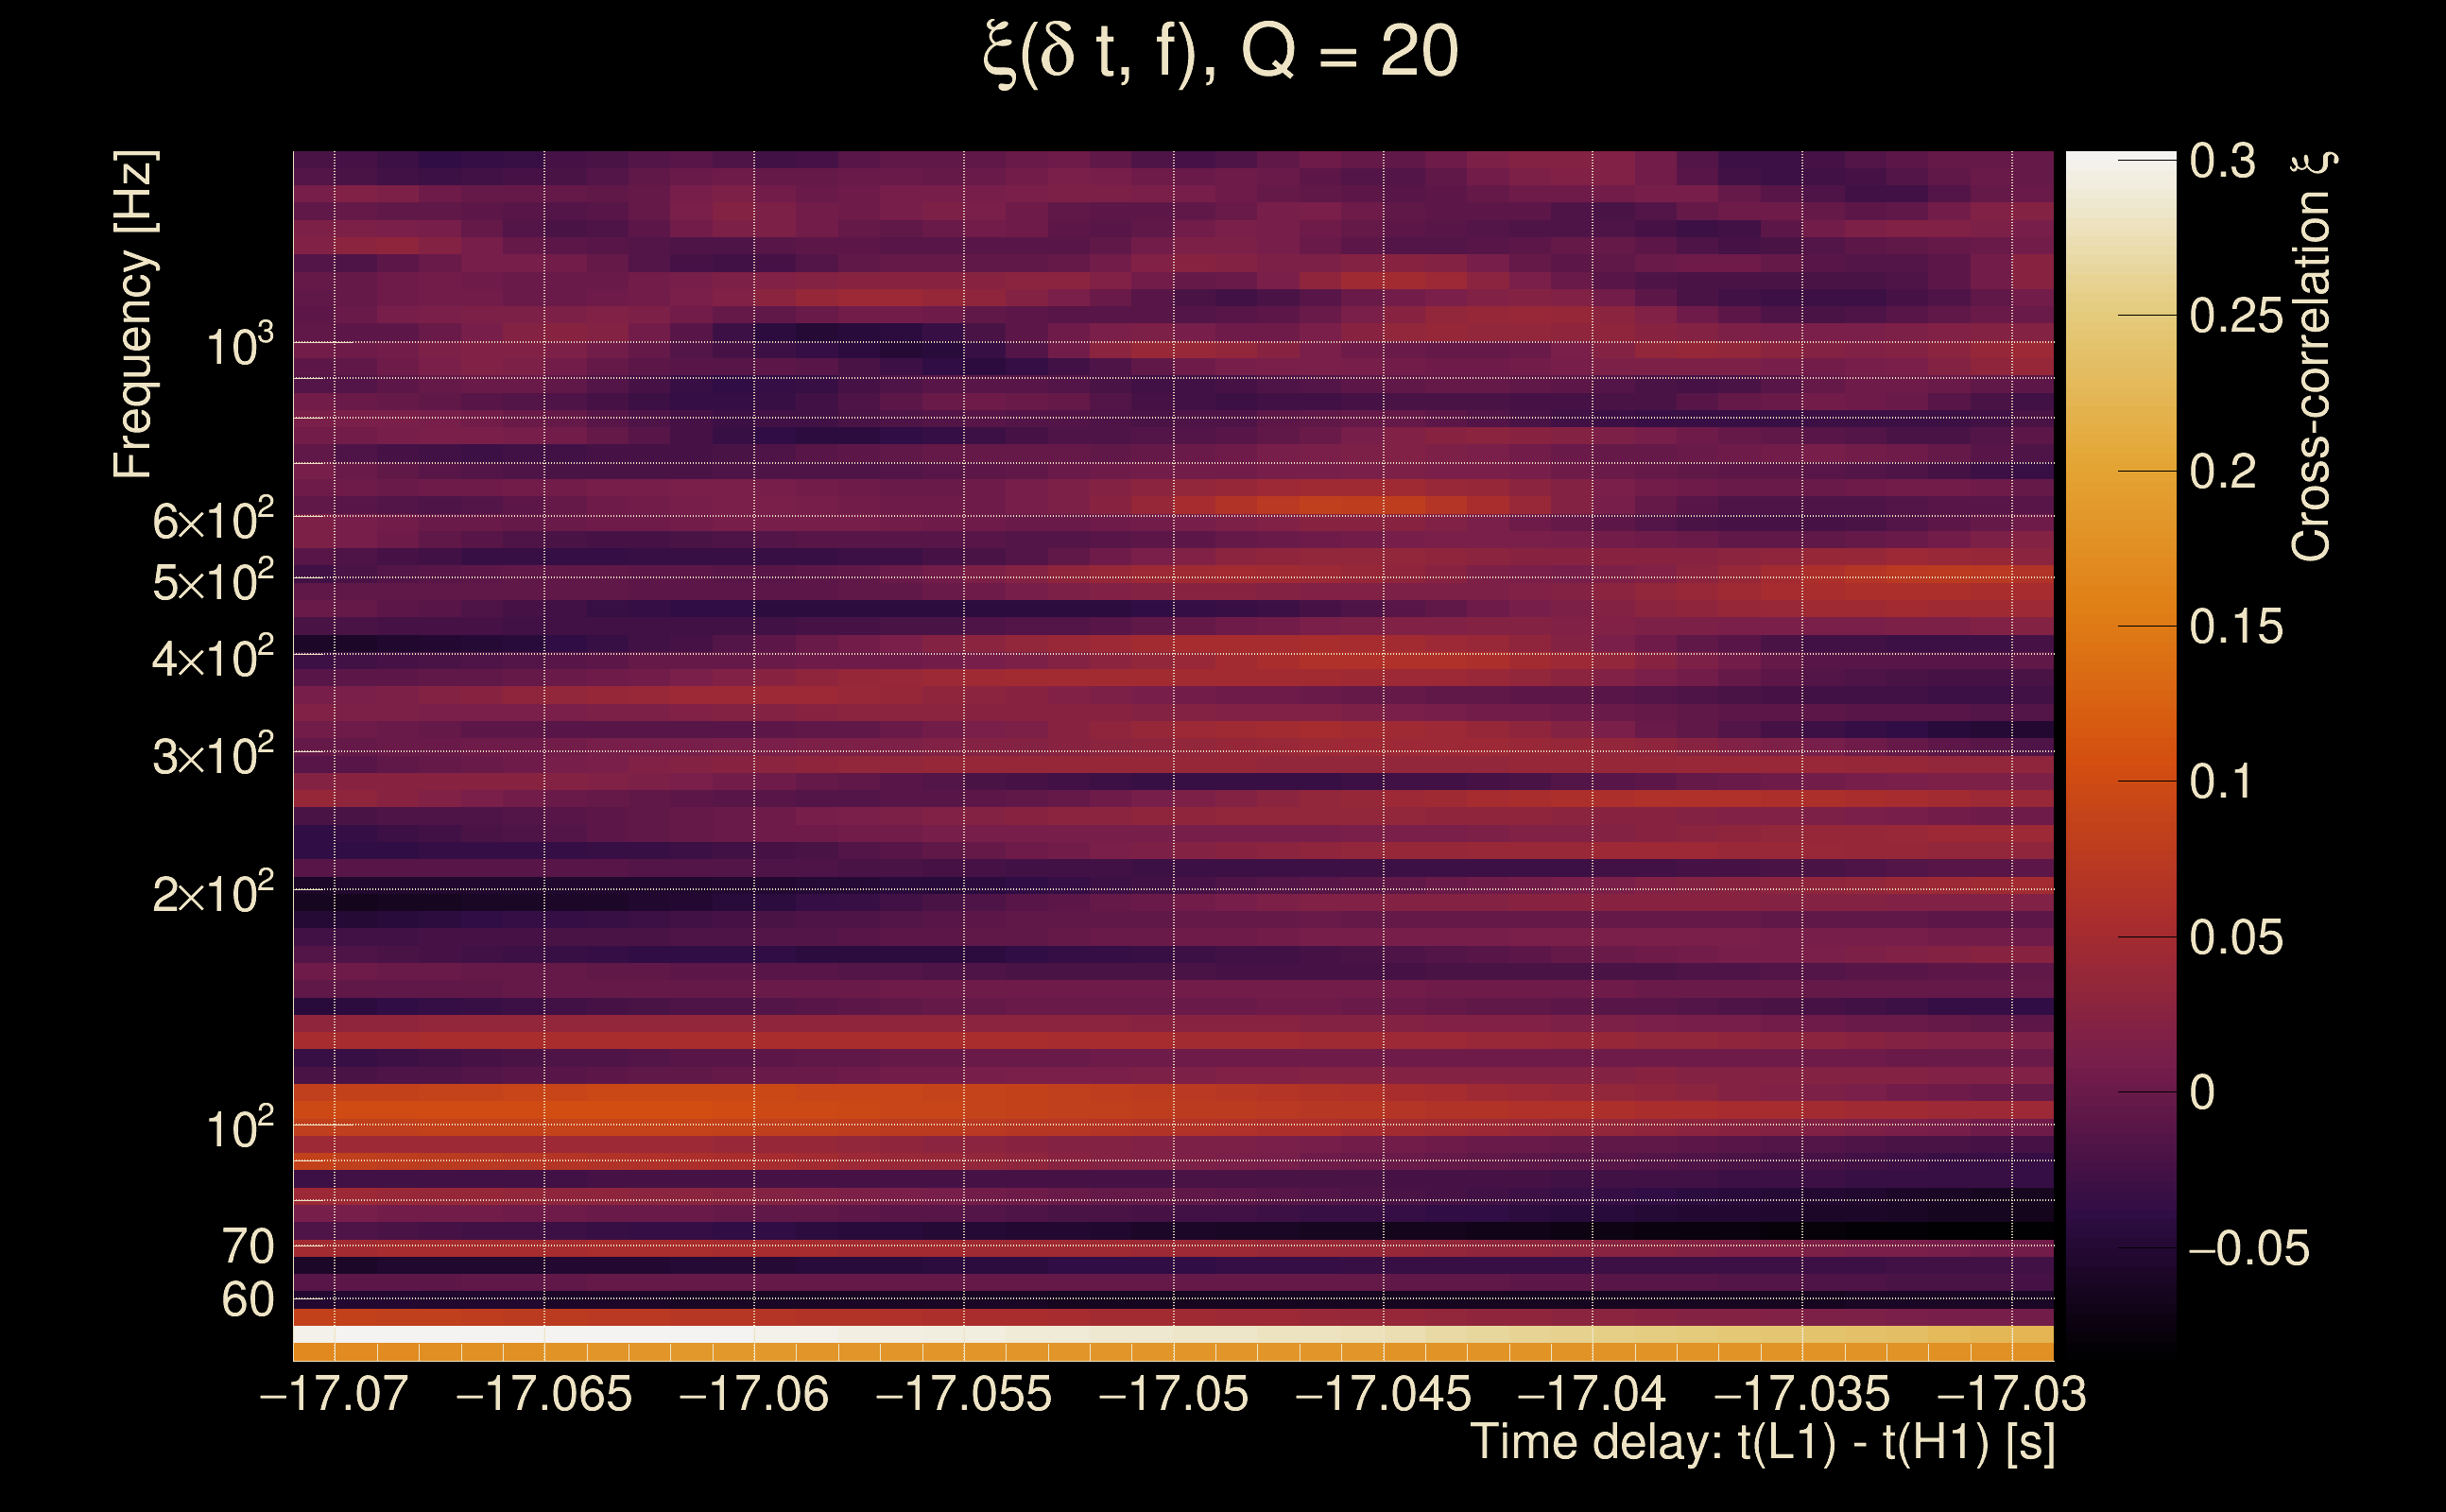
Task: Click the 0.1 colorbar value label
Action: click(2222, 782)
